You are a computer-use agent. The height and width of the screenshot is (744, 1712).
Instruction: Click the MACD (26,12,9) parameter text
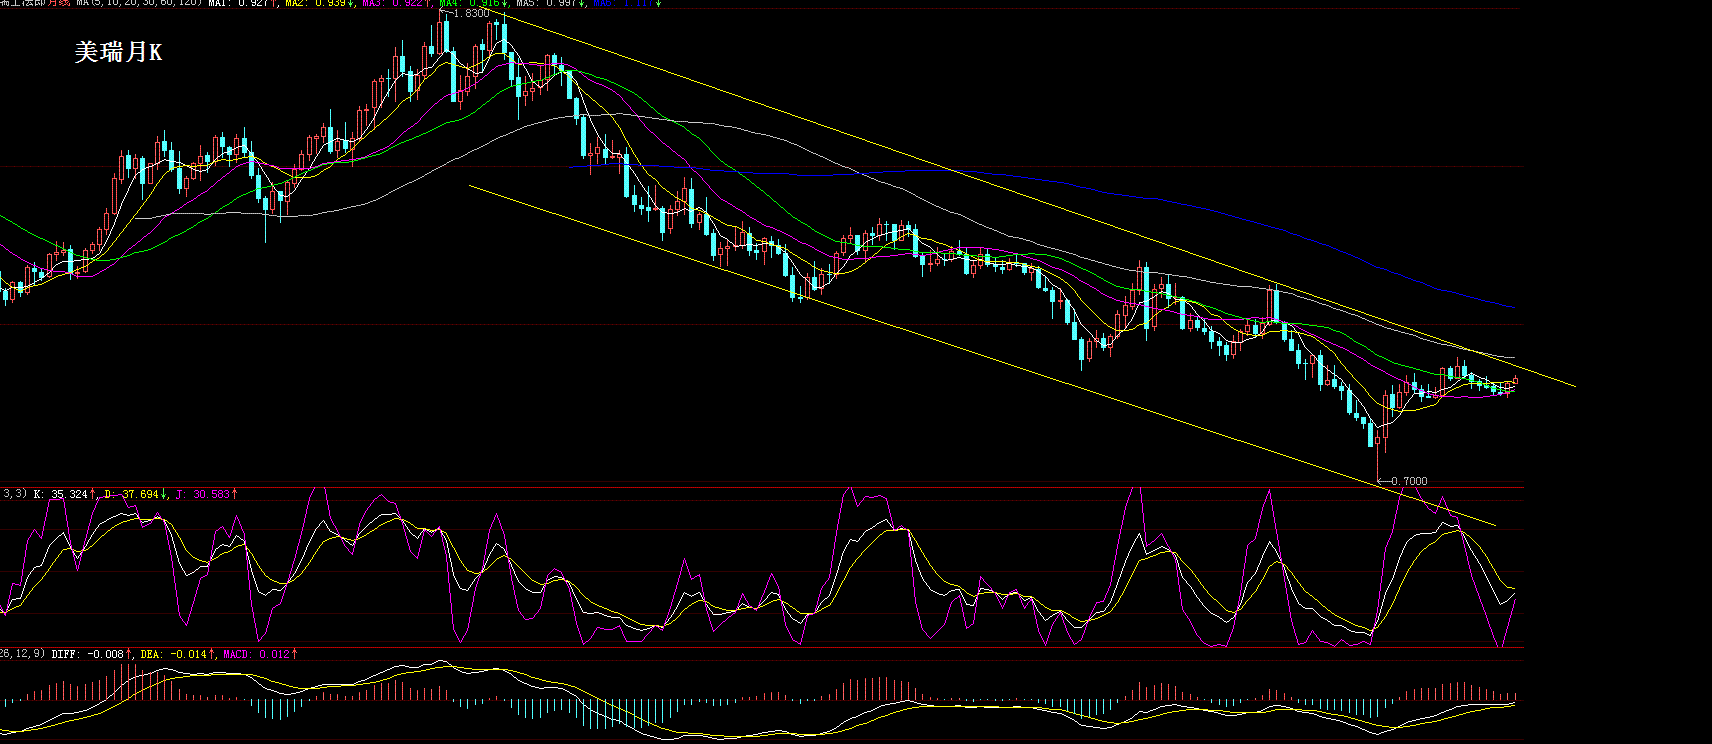[22, 654]
